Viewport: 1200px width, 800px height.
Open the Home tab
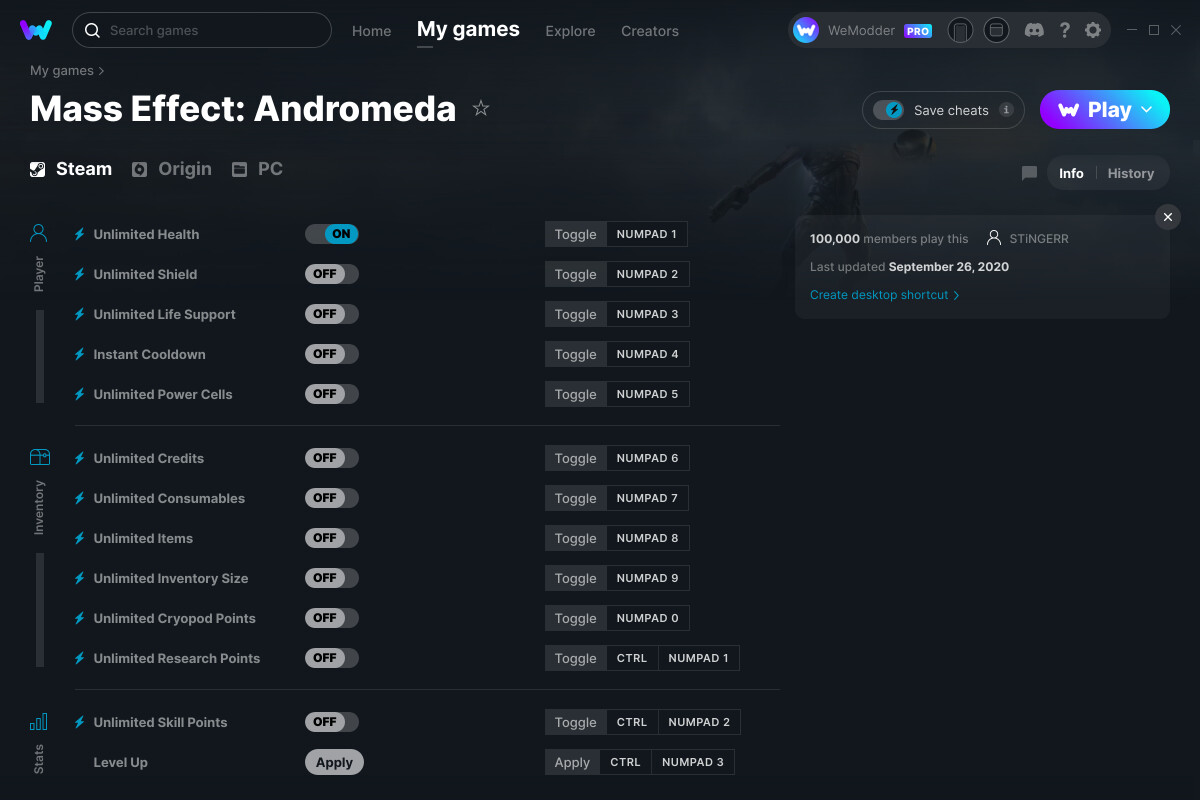click(x=371, y=31)
